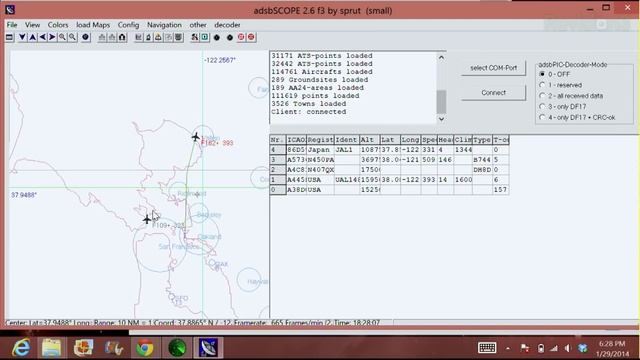
Task: Select the table cell N450PA
Action: [x=320, y=160]
